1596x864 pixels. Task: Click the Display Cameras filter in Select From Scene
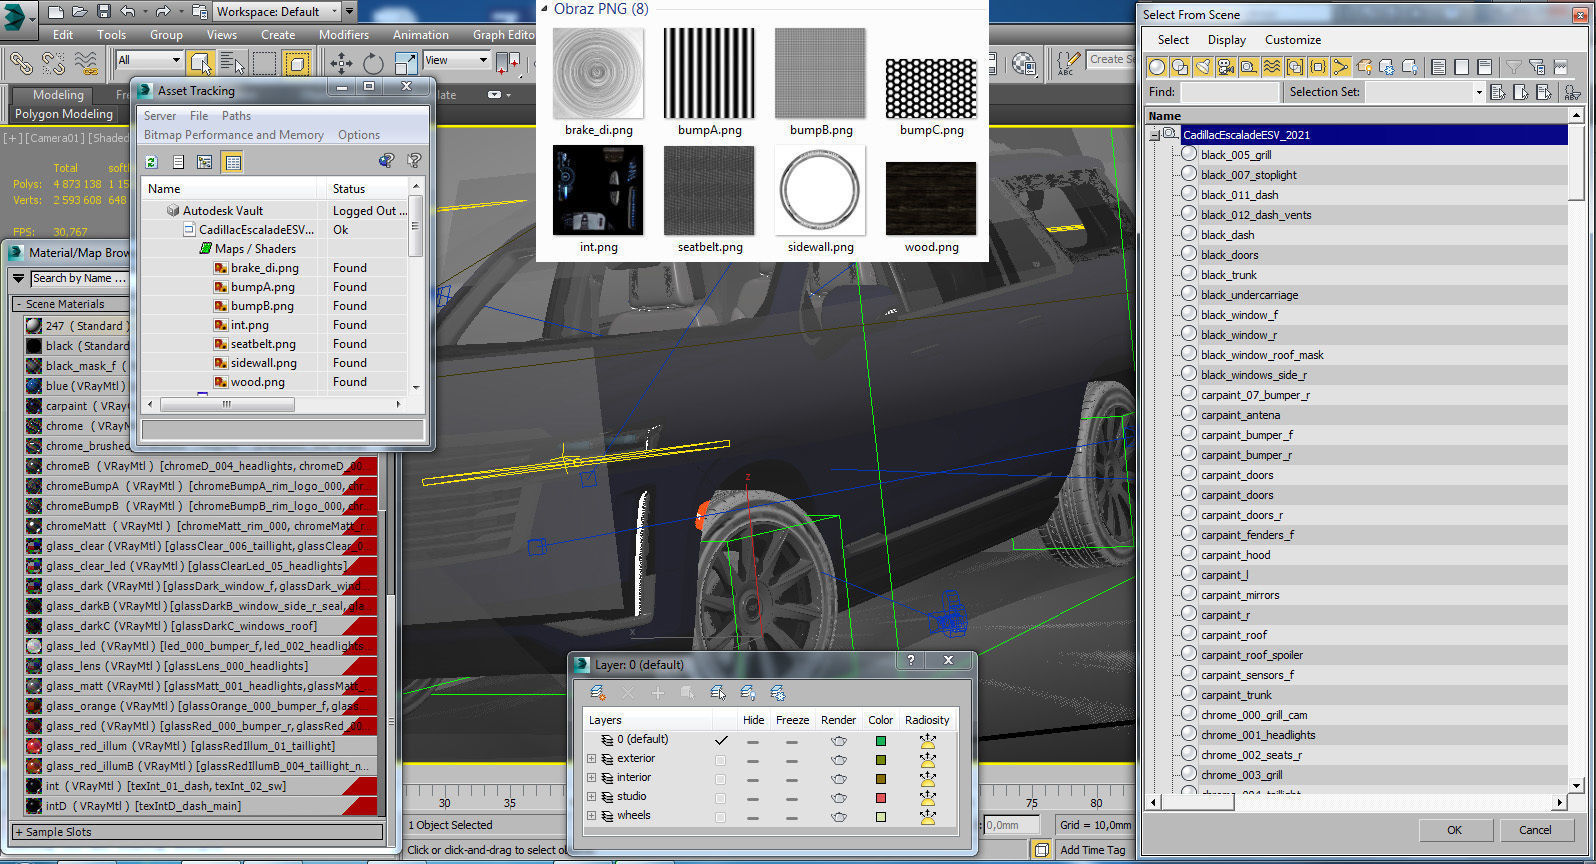point(1226,67)
